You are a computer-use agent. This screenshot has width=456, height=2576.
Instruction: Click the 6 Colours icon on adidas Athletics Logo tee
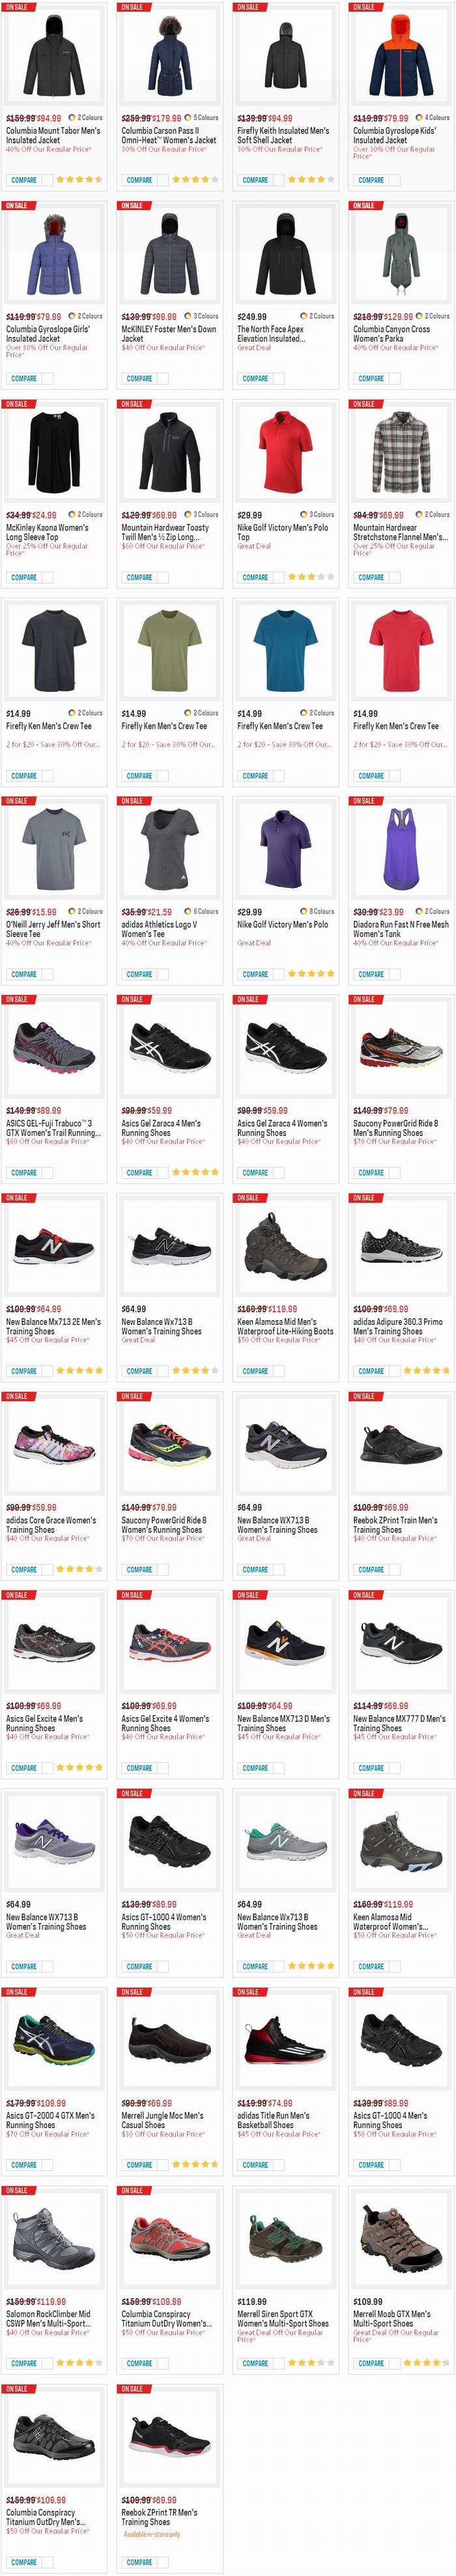click(188, 911)
